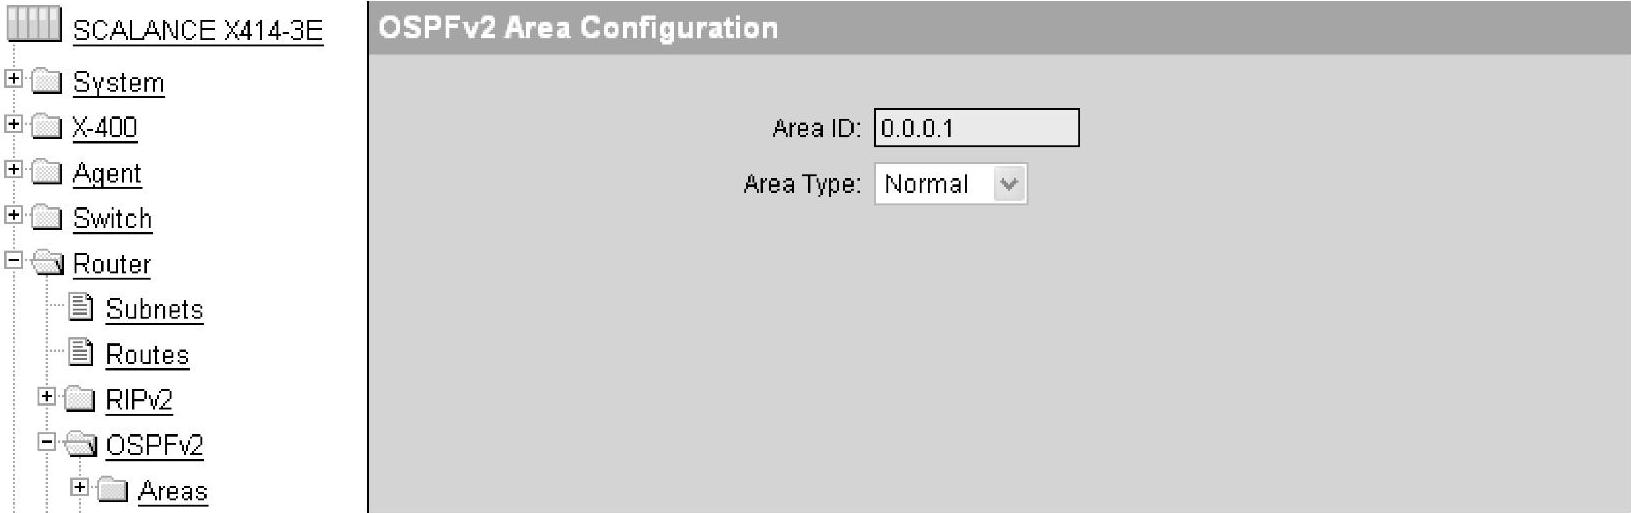
Task: Open the Subnets link
Action: (154, 309)
